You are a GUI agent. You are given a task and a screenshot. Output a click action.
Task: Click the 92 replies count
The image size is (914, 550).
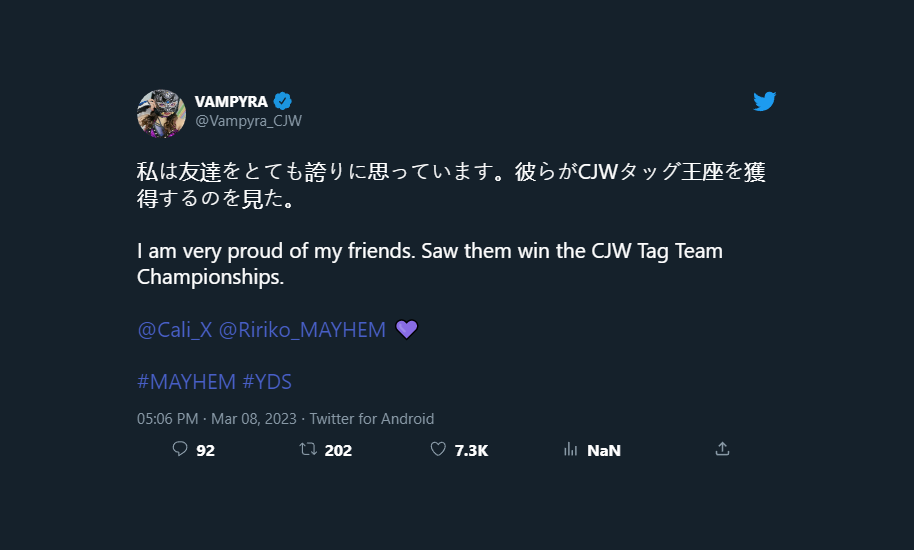click(x=205, y=450)
